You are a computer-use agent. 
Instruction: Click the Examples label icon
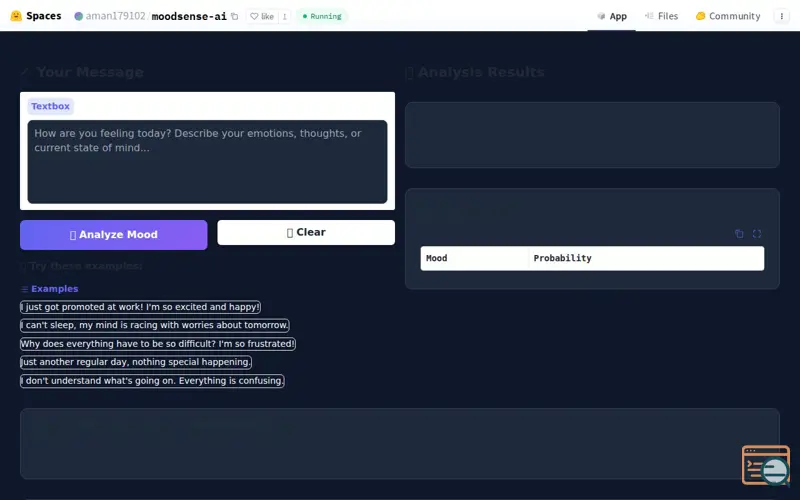point(24,289)
